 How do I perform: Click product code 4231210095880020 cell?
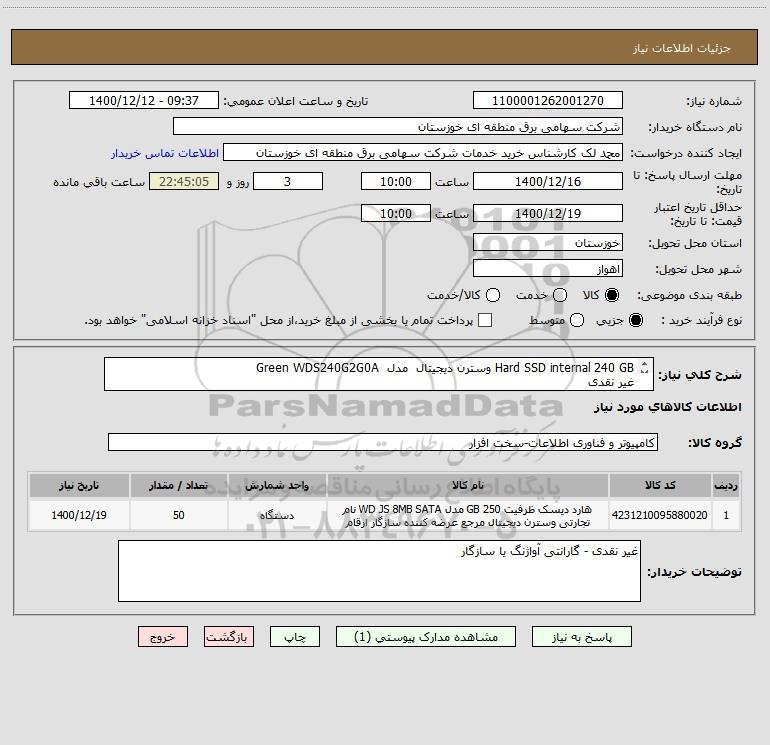pyautogui.click(x=660, y=515)
